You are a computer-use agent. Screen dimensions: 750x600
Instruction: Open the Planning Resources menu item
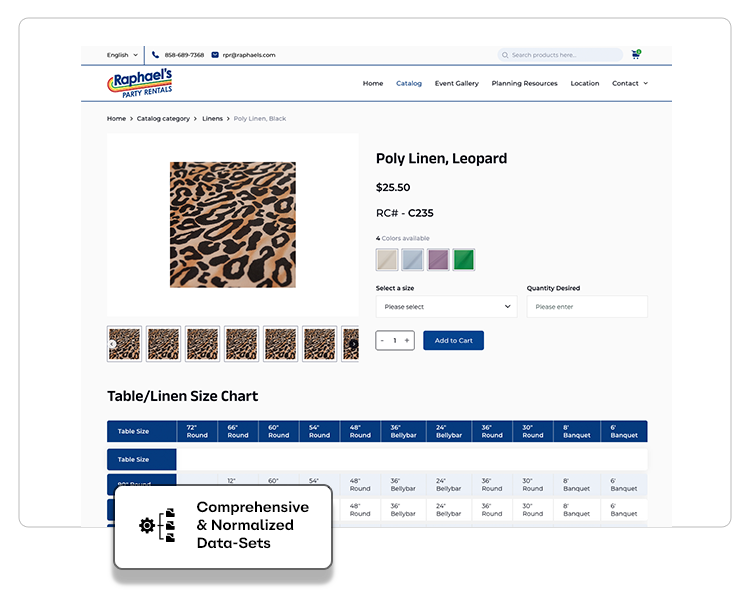524,83
